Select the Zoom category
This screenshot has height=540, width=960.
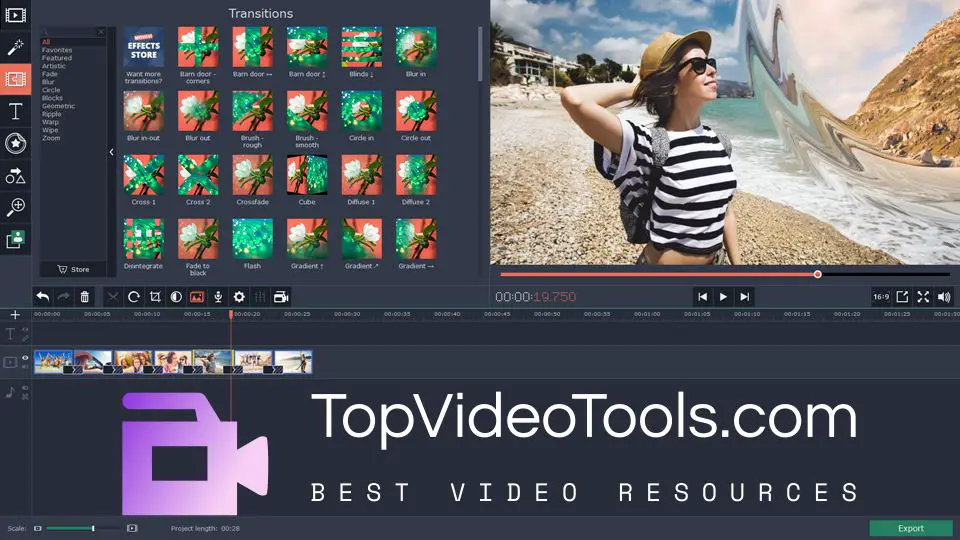point(51,138)
